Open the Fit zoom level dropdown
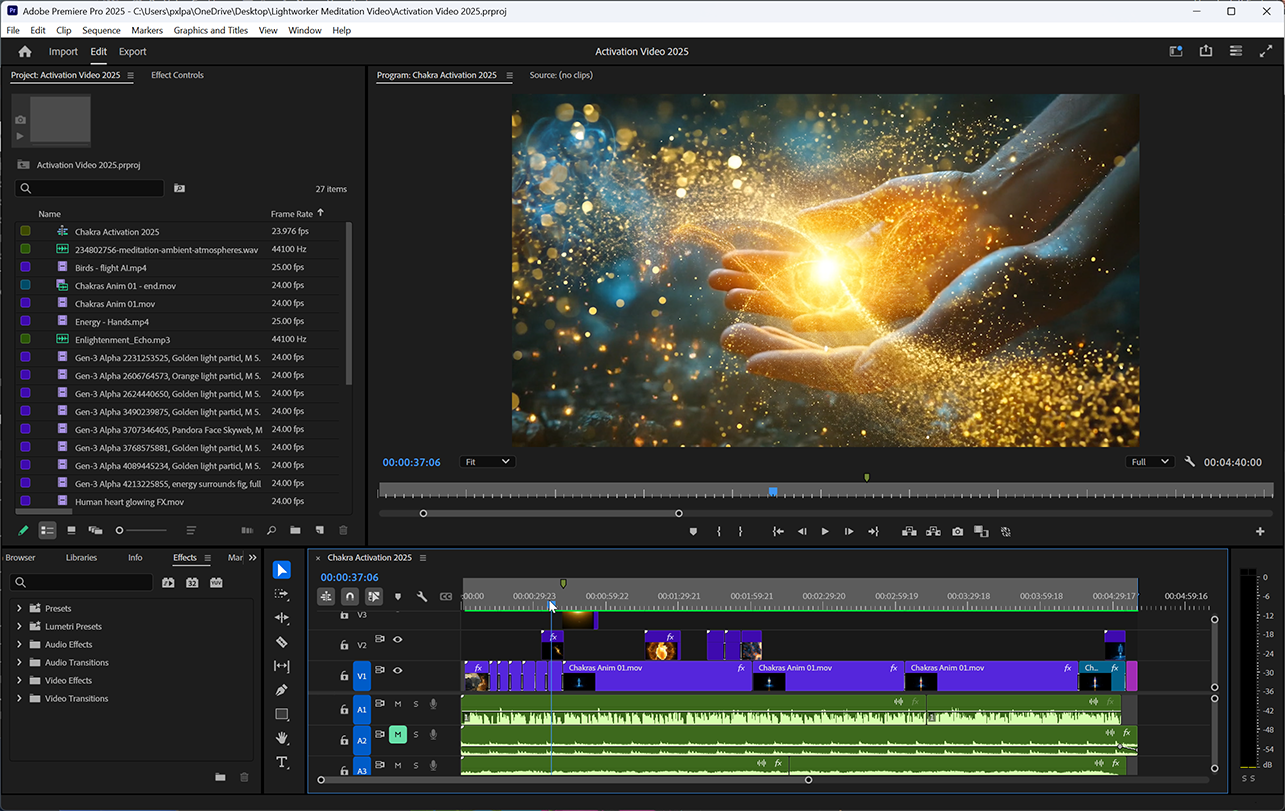Screen dimensions: 1285x811 tap(487, 462)
